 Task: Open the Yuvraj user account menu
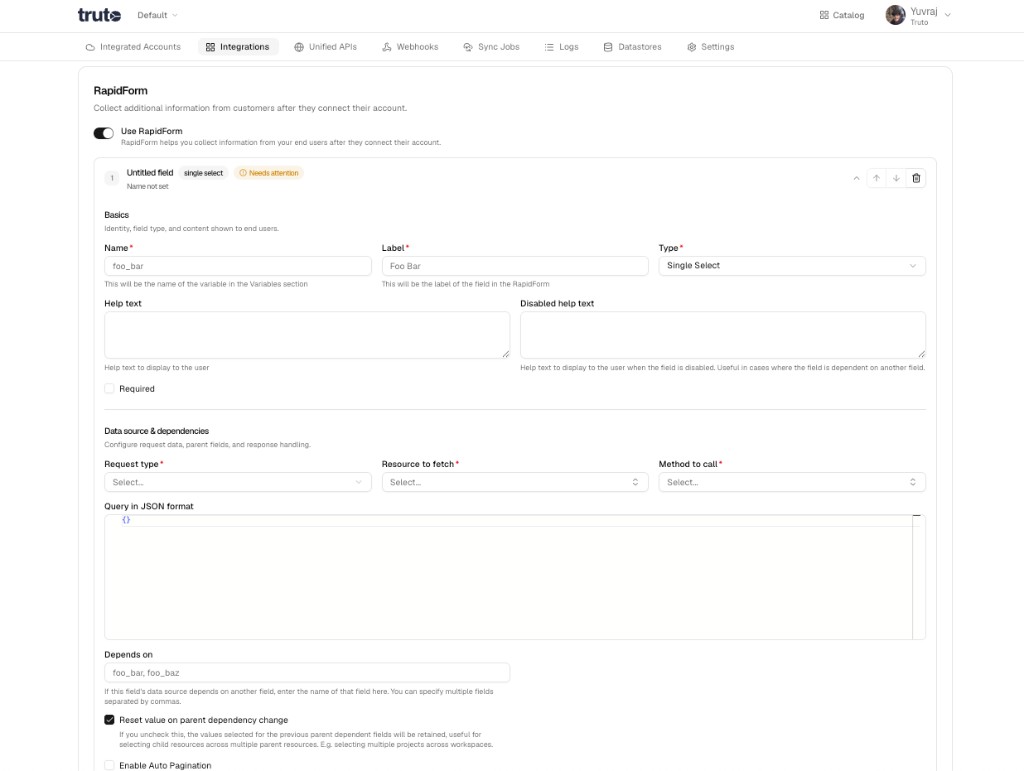tap(918, 15)
